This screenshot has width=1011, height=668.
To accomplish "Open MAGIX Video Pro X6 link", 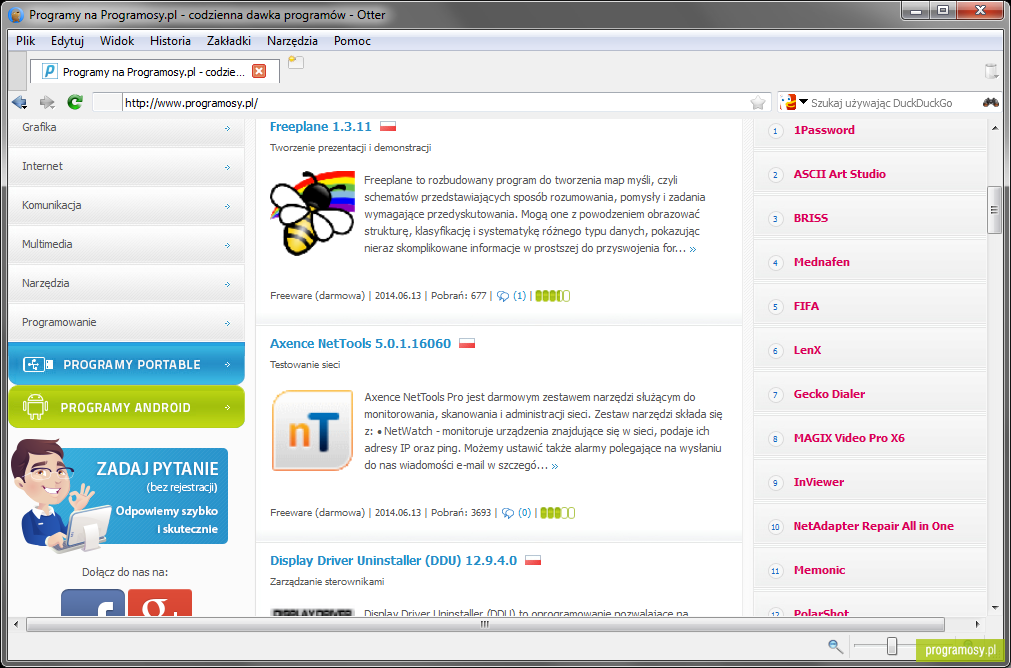I will tap(849, 438).
